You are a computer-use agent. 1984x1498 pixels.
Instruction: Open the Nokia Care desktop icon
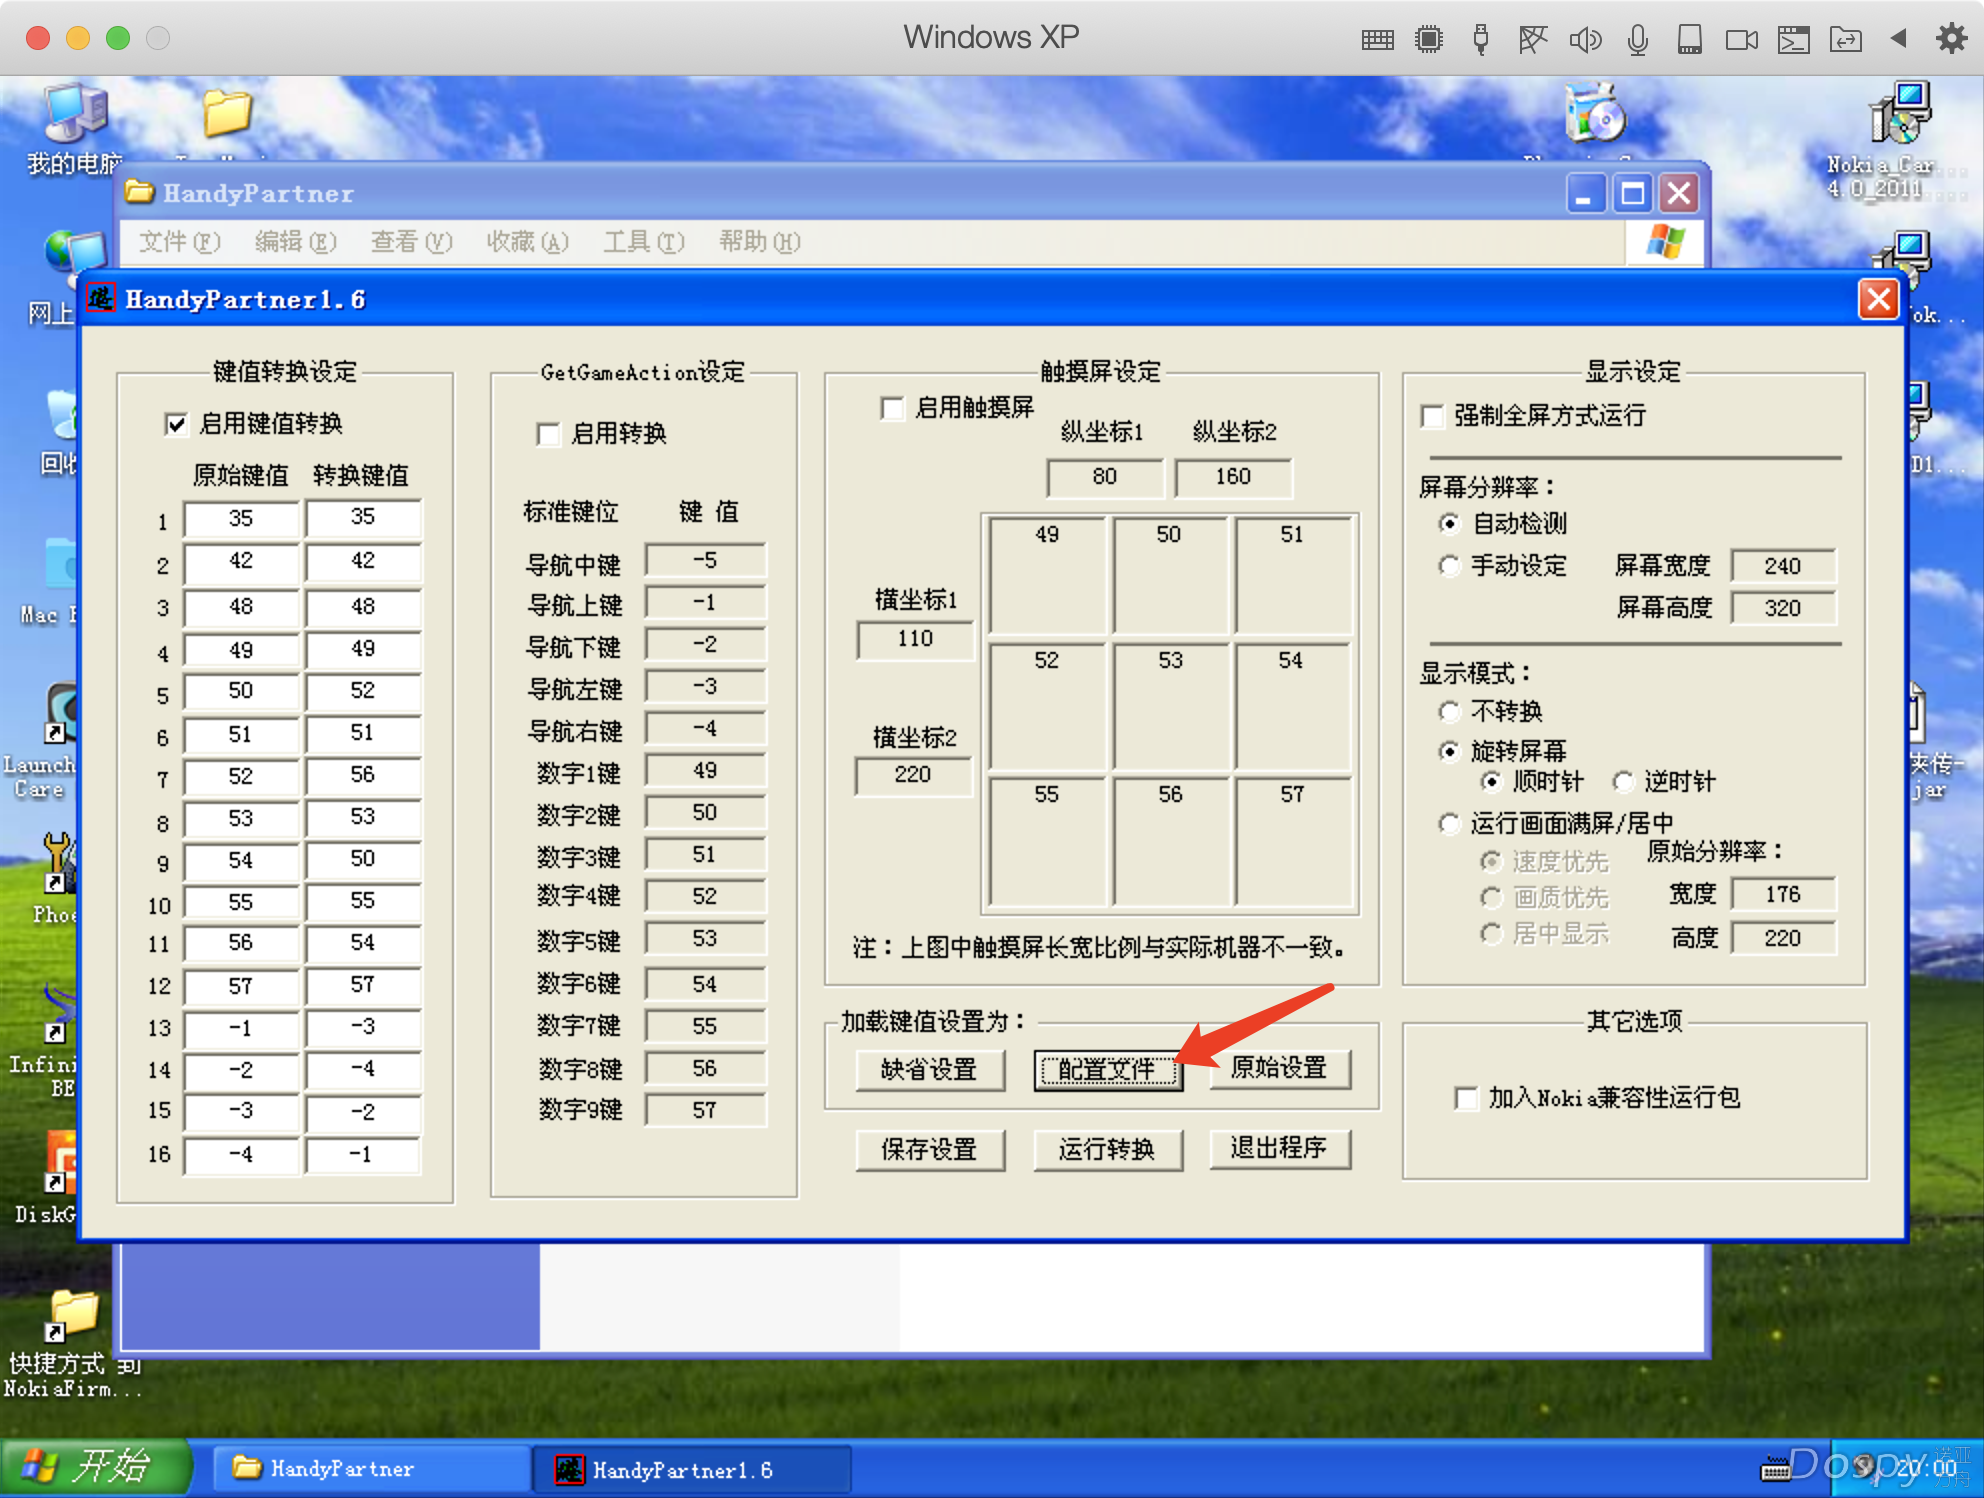(1900, 113)
